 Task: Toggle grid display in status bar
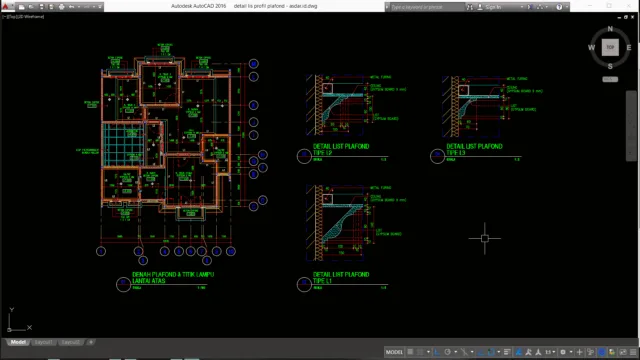pos(410,352)
